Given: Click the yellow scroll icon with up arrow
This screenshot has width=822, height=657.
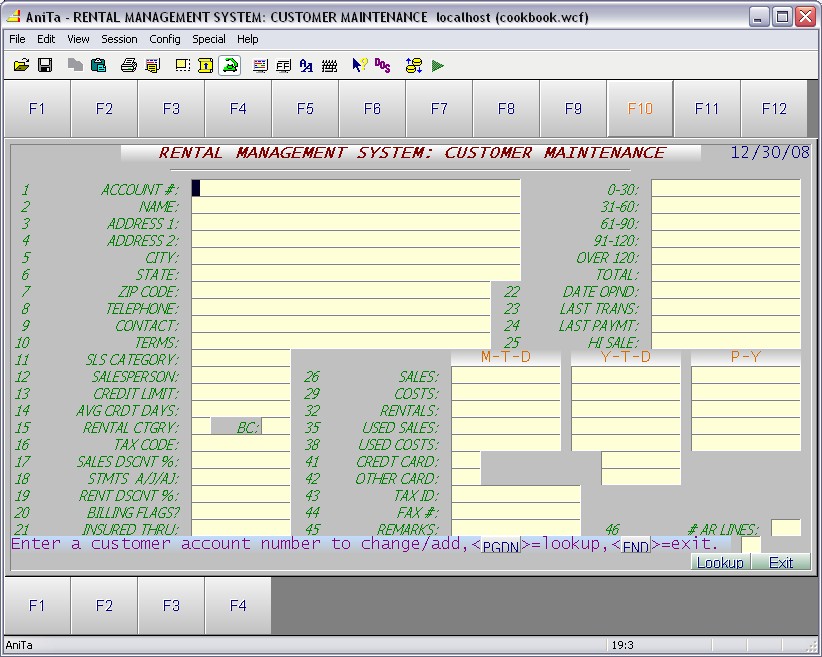Looking at the screenshot, I should [206, 66].
